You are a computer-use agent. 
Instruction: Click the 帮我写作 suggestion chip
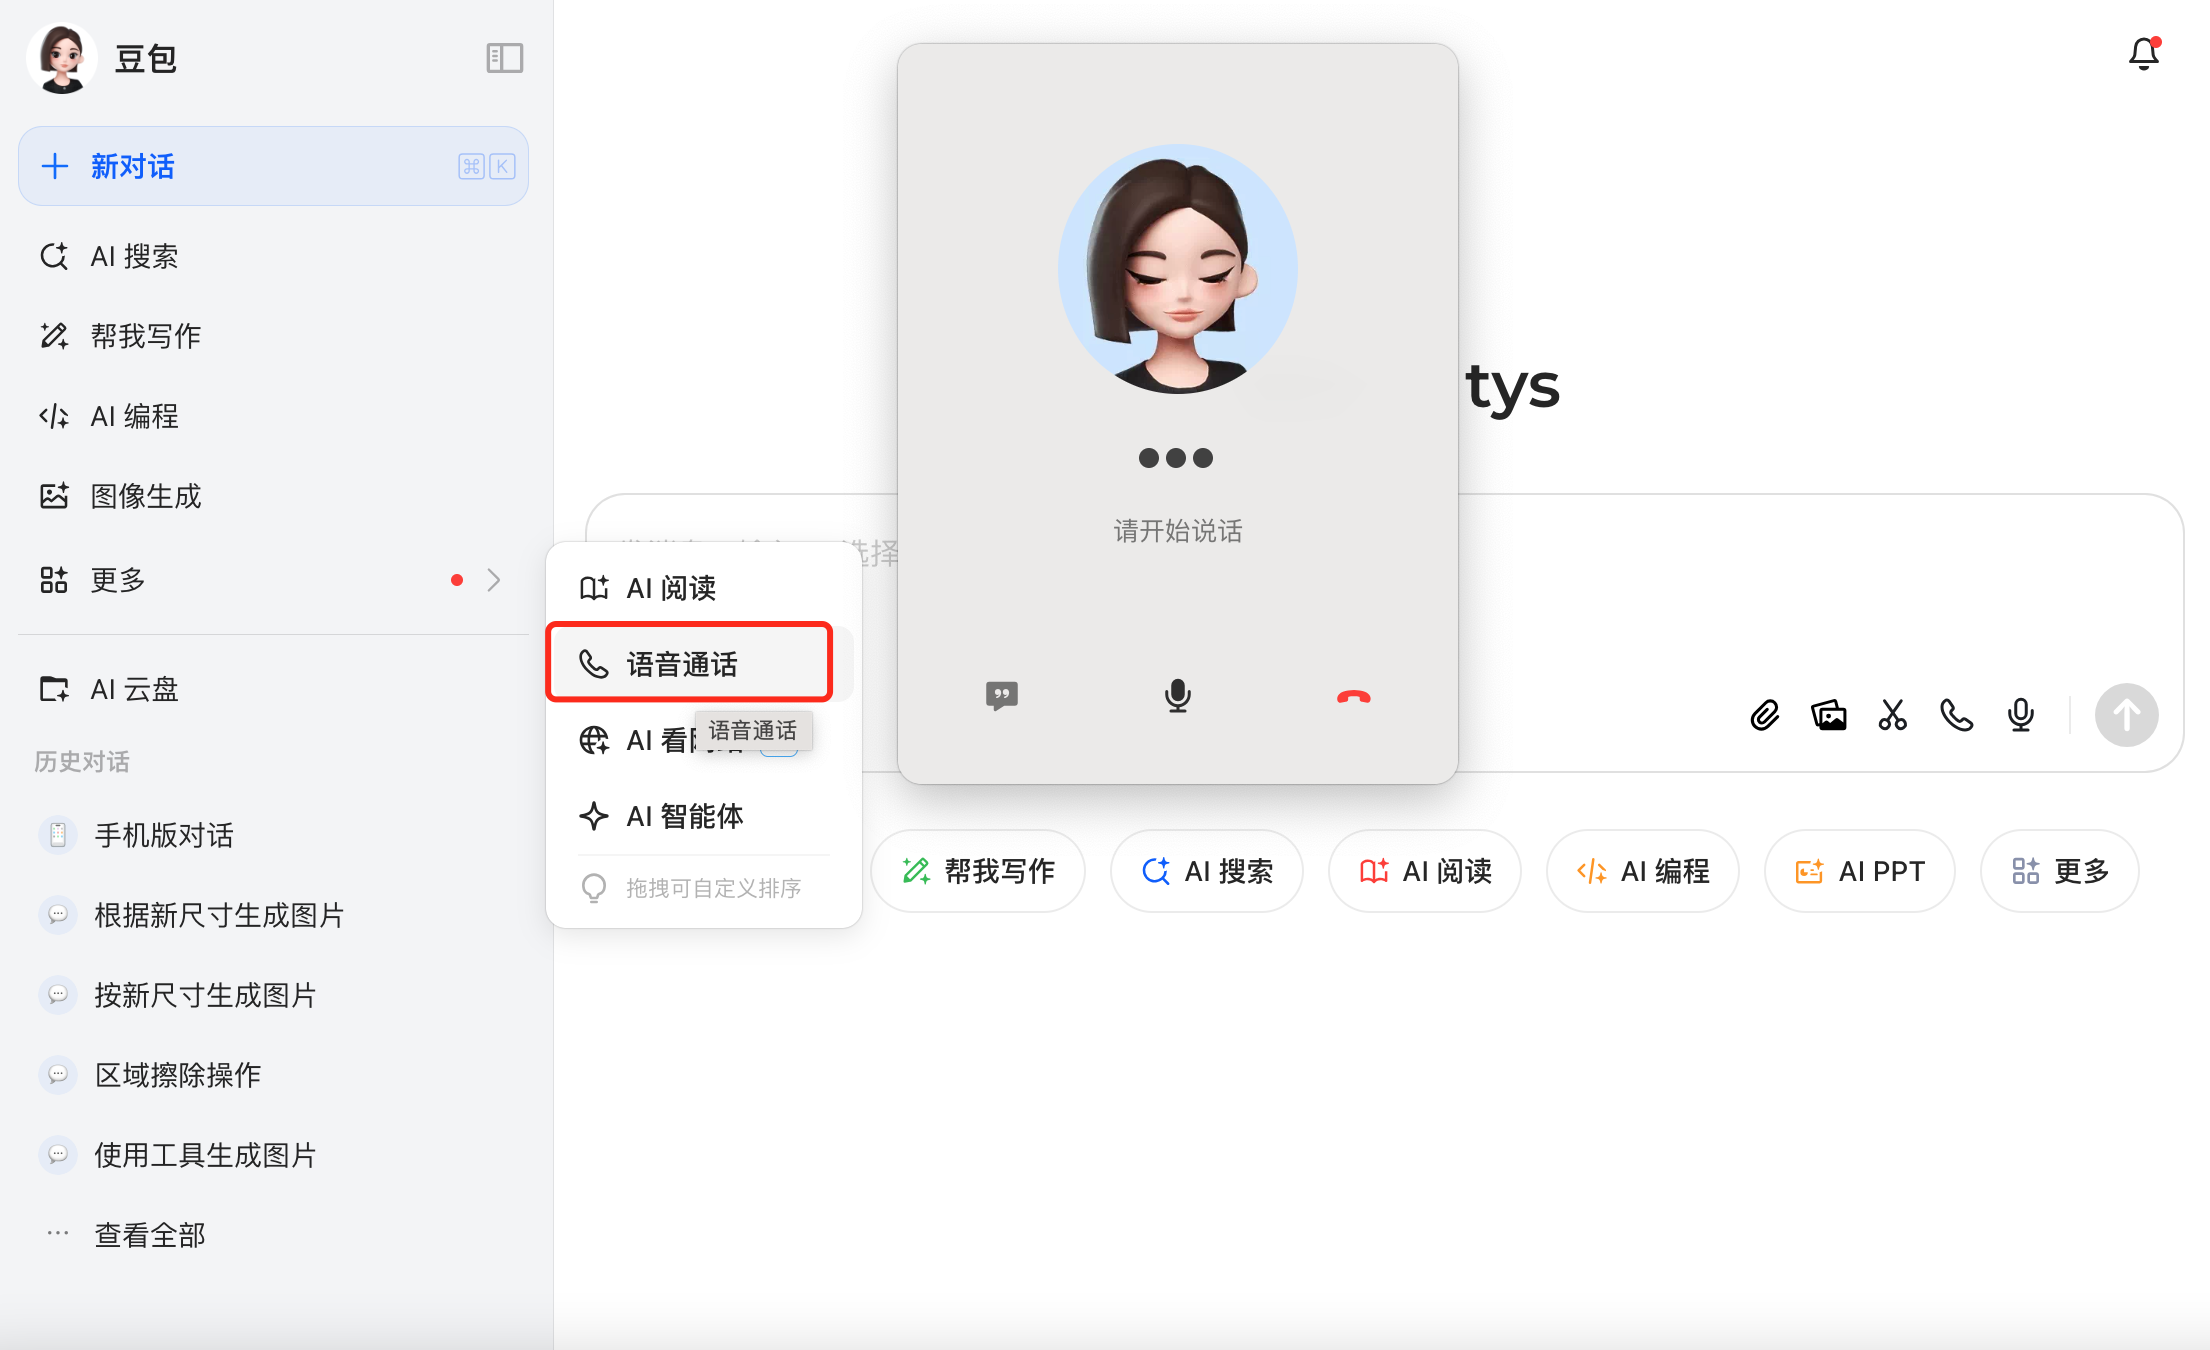(978, 871)
